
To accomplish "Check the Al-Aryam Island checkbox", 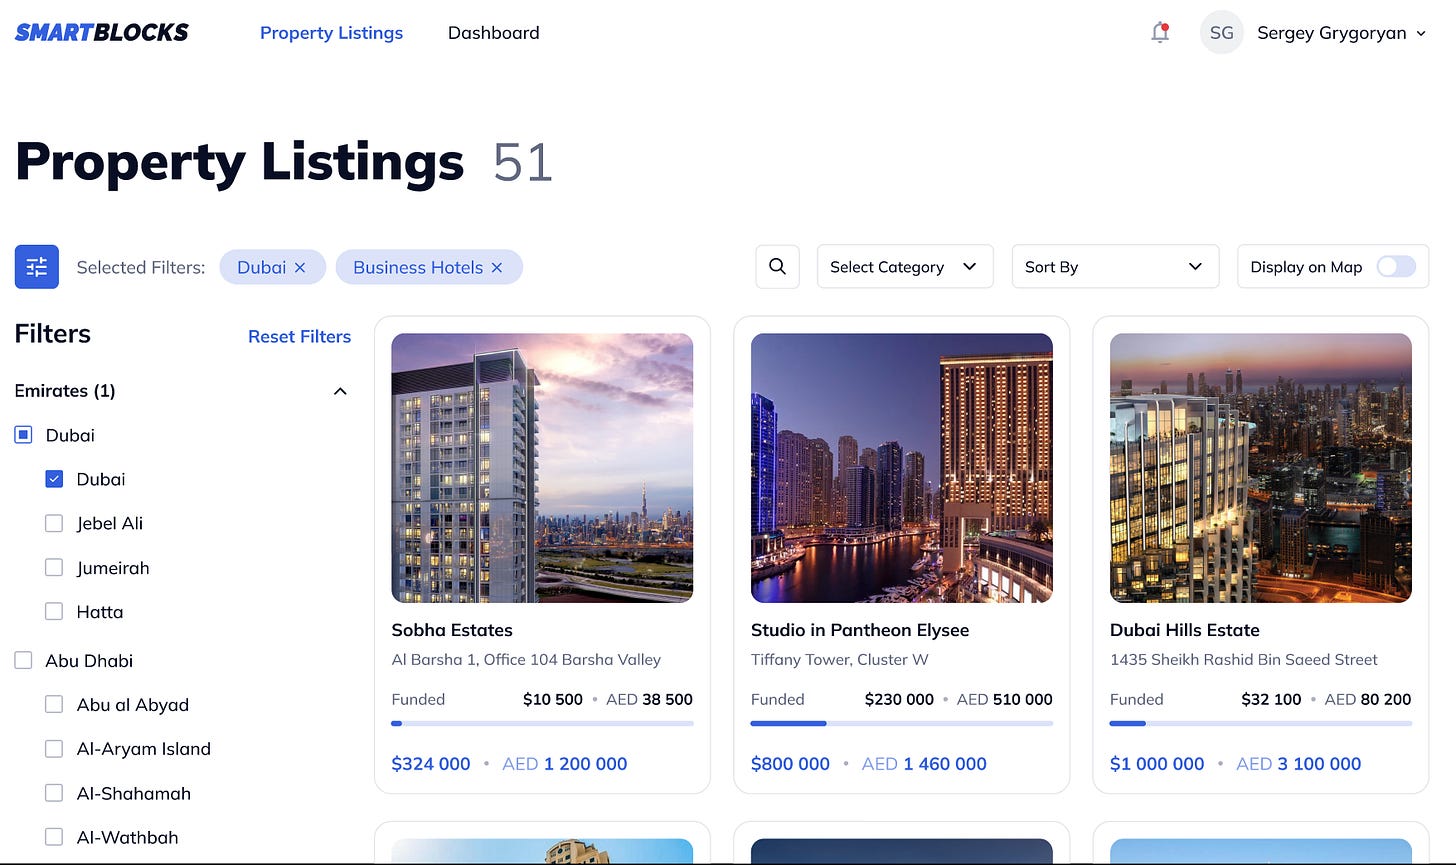I will pos(54,749).
